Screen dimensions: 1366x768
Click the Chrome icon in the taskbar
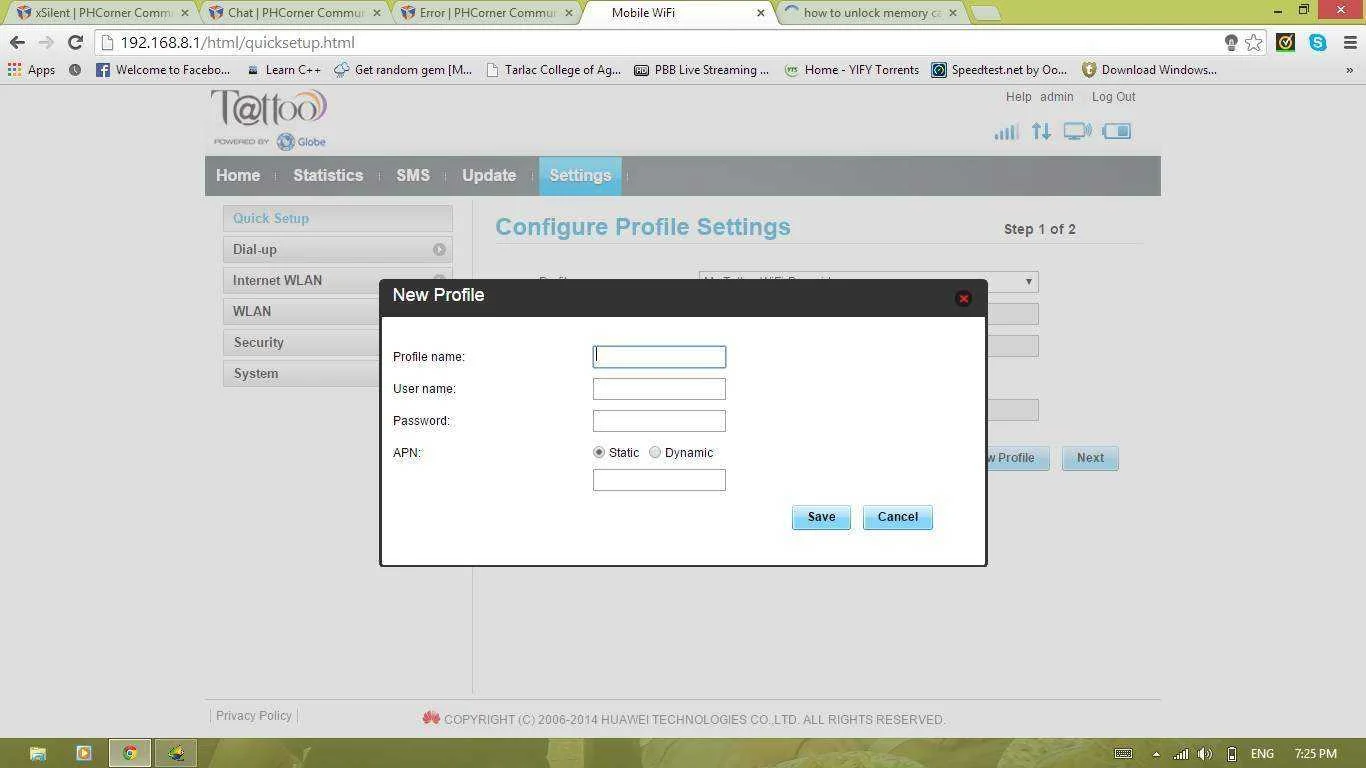pos(129,753)
